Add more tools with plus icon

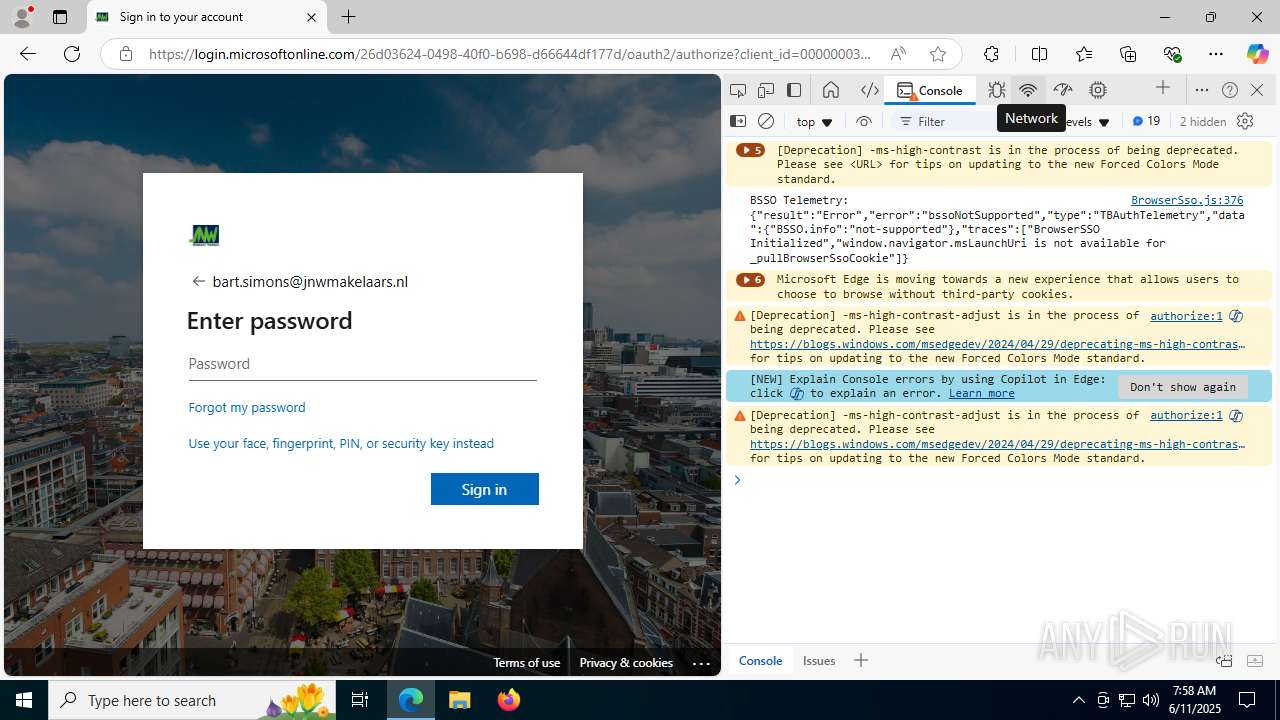click(x=1162, y=89)
